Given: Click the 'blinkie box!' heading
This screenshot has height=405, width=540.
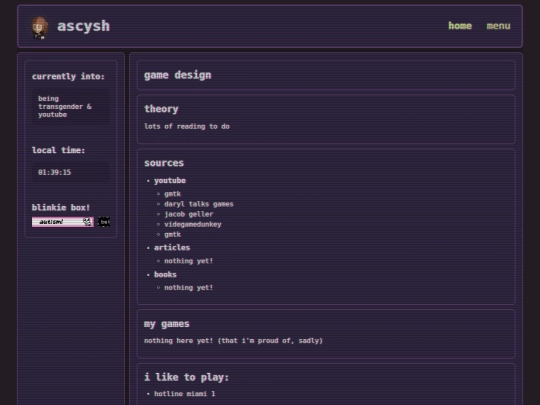Looking at the screenshot, I should tap(61, 207).
